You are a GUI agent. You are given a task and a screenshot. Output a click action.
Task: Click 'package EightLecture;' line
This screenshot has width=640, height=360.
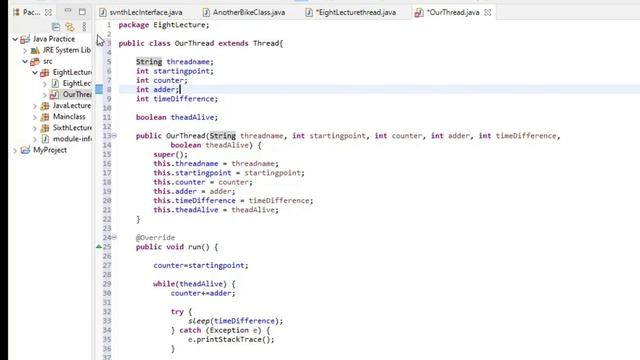(164, 25)
